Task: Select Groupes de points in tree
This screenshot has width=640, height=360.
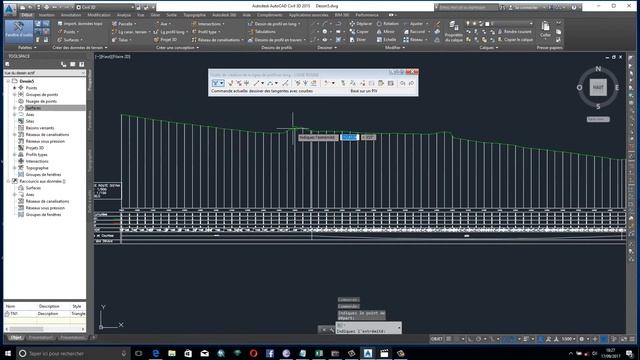Action: click(42, 95)
